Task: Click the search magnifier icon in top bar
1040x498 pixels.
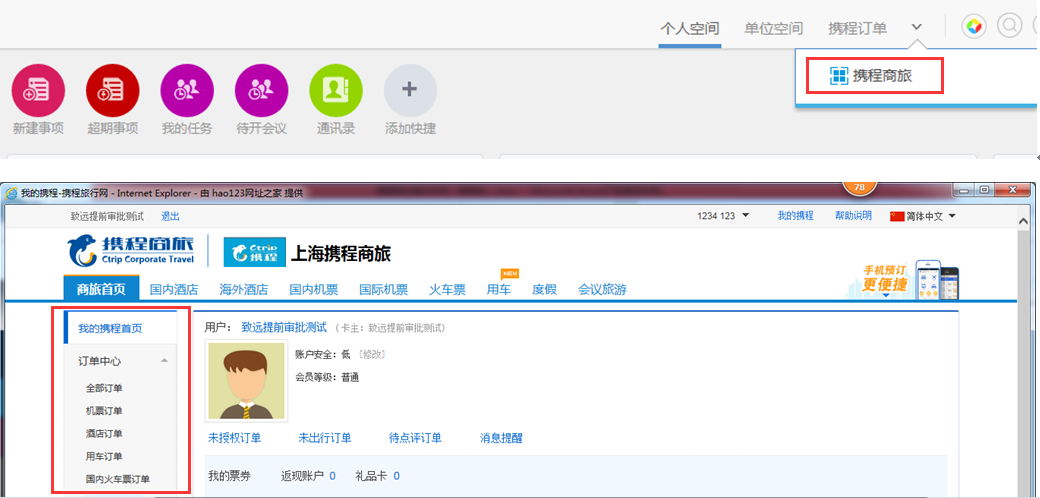Action: 1009,26
